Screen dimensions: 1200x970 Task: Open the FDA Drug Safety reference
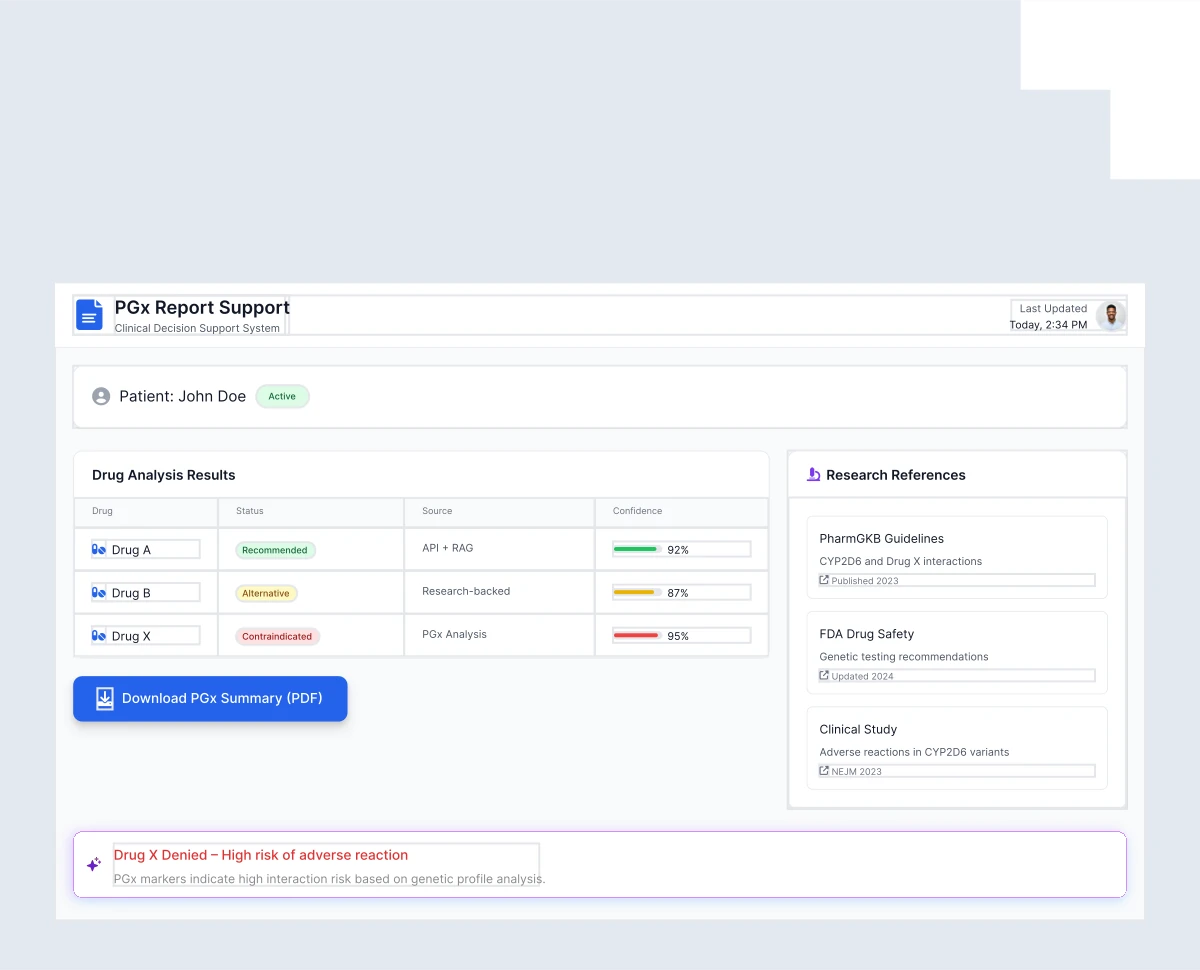[866, 634]
